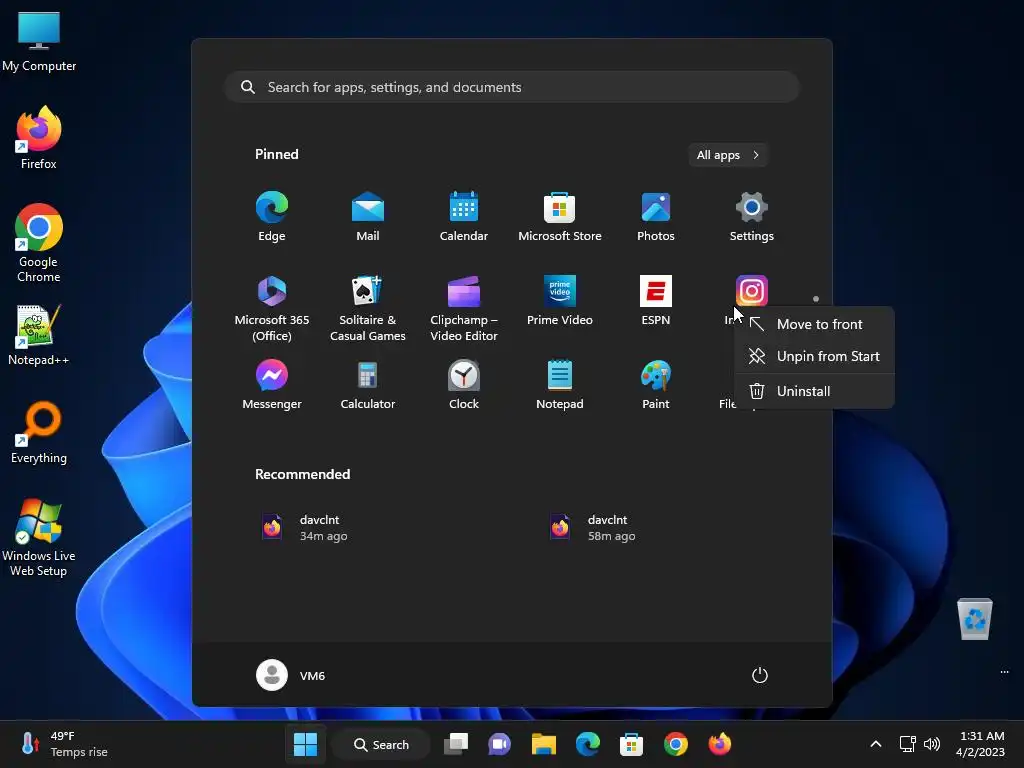Select Windows Live Web Setup icon
Viewport: 1024px width, 768px height.
pyautogui.click(x=39, y=538)
